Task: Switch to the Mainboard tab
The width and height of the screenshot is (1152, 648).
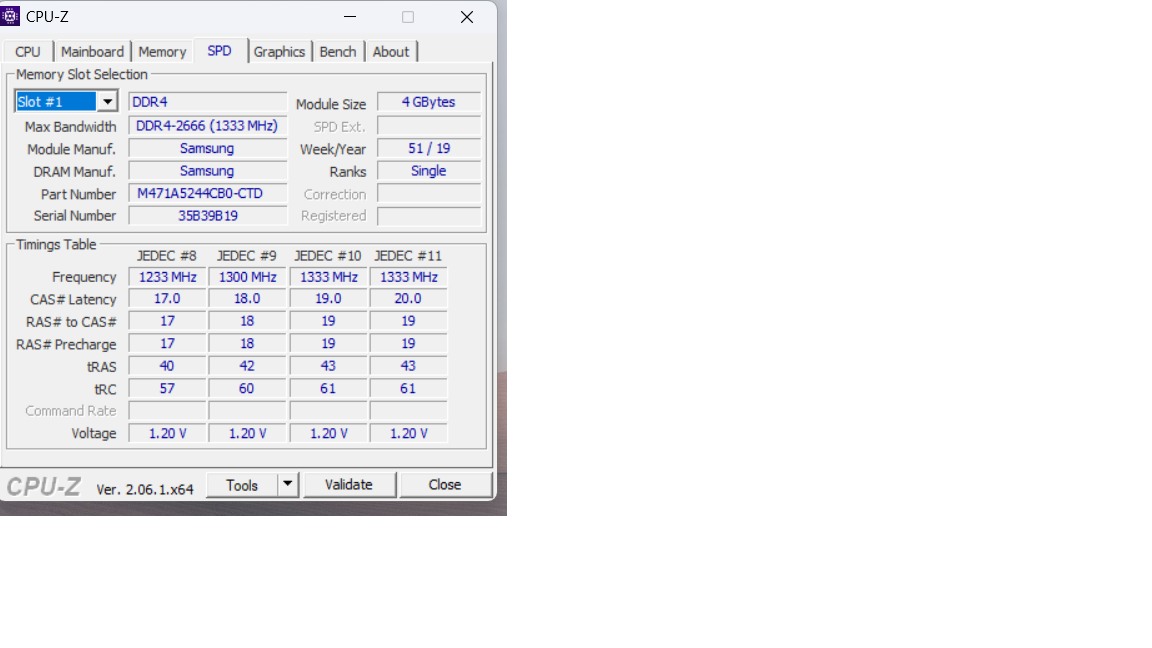Action: coord(93,52)
